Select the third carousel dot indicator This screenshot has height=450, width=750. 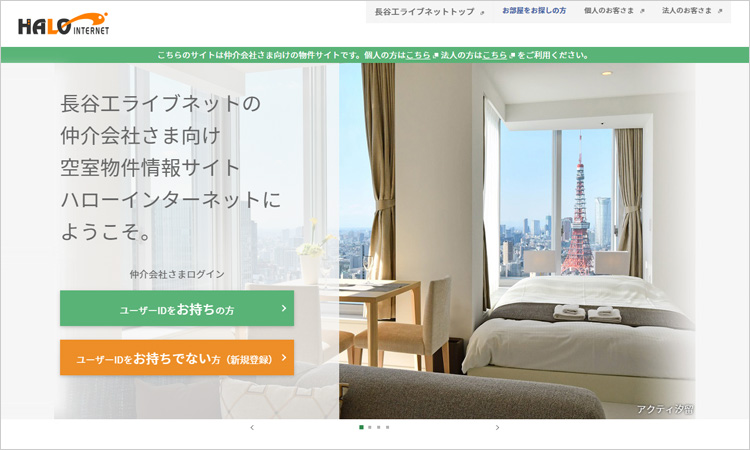pos(379,427)
